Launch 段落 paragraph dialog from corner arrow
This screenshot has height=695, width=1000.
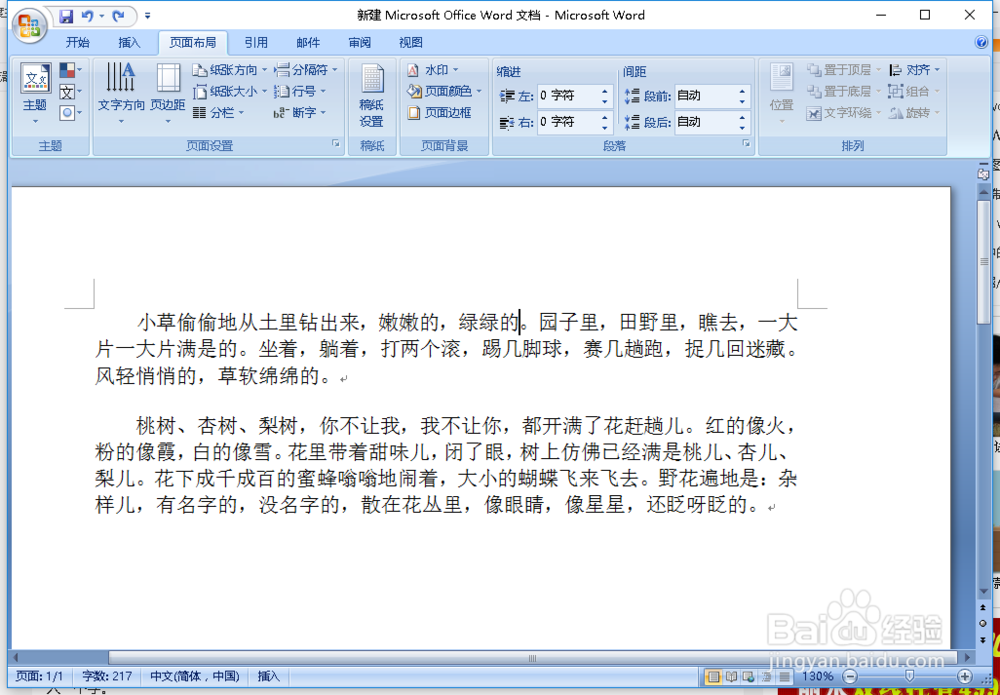click(x=746, y=144)
